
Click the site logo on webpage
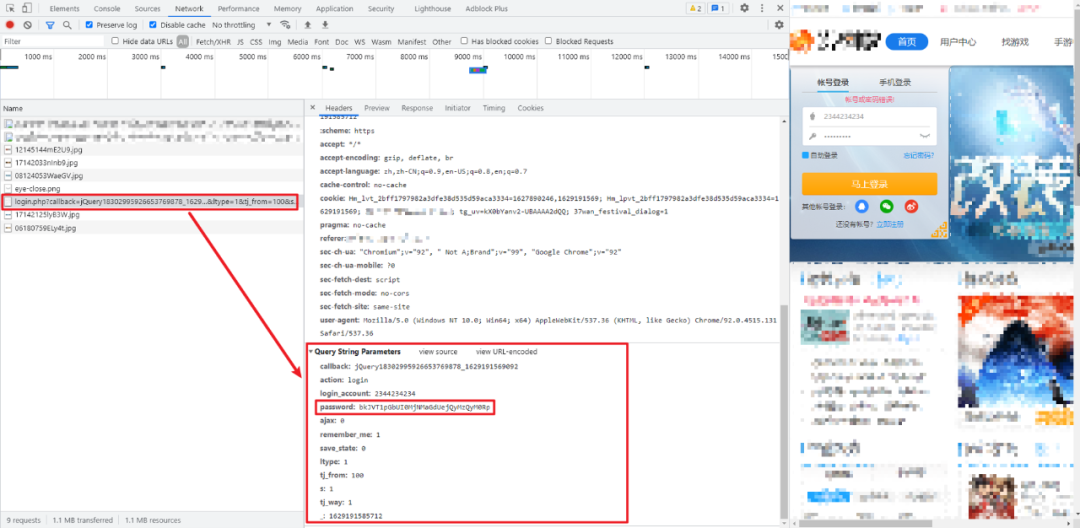point(836,42)
